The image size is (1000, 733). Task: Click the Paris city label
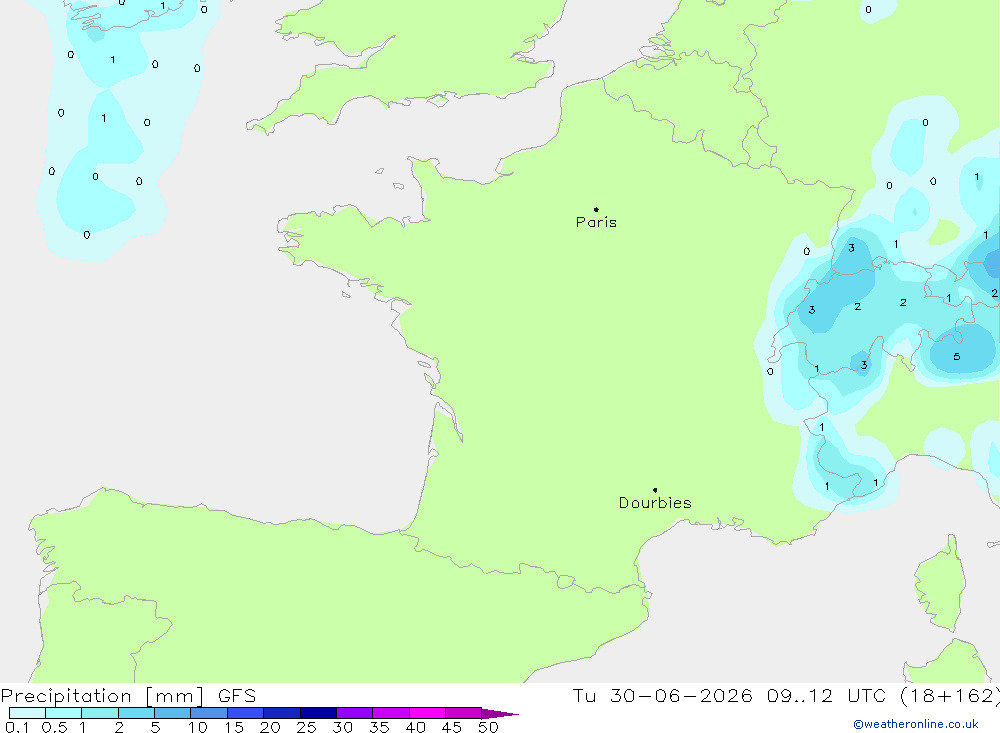pos(596,222)
